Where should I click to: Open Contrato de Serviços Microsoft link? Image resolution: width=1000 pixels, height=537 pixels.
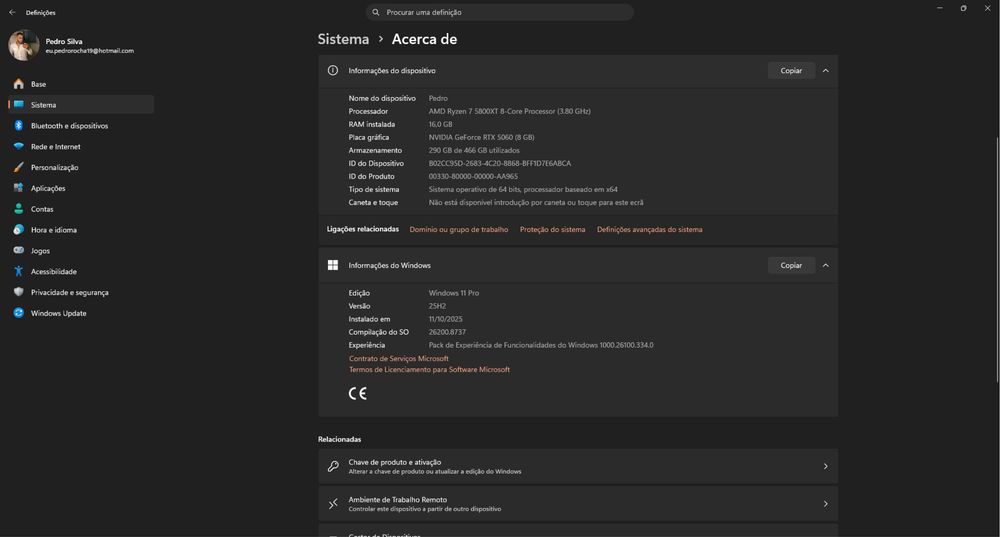399,358
